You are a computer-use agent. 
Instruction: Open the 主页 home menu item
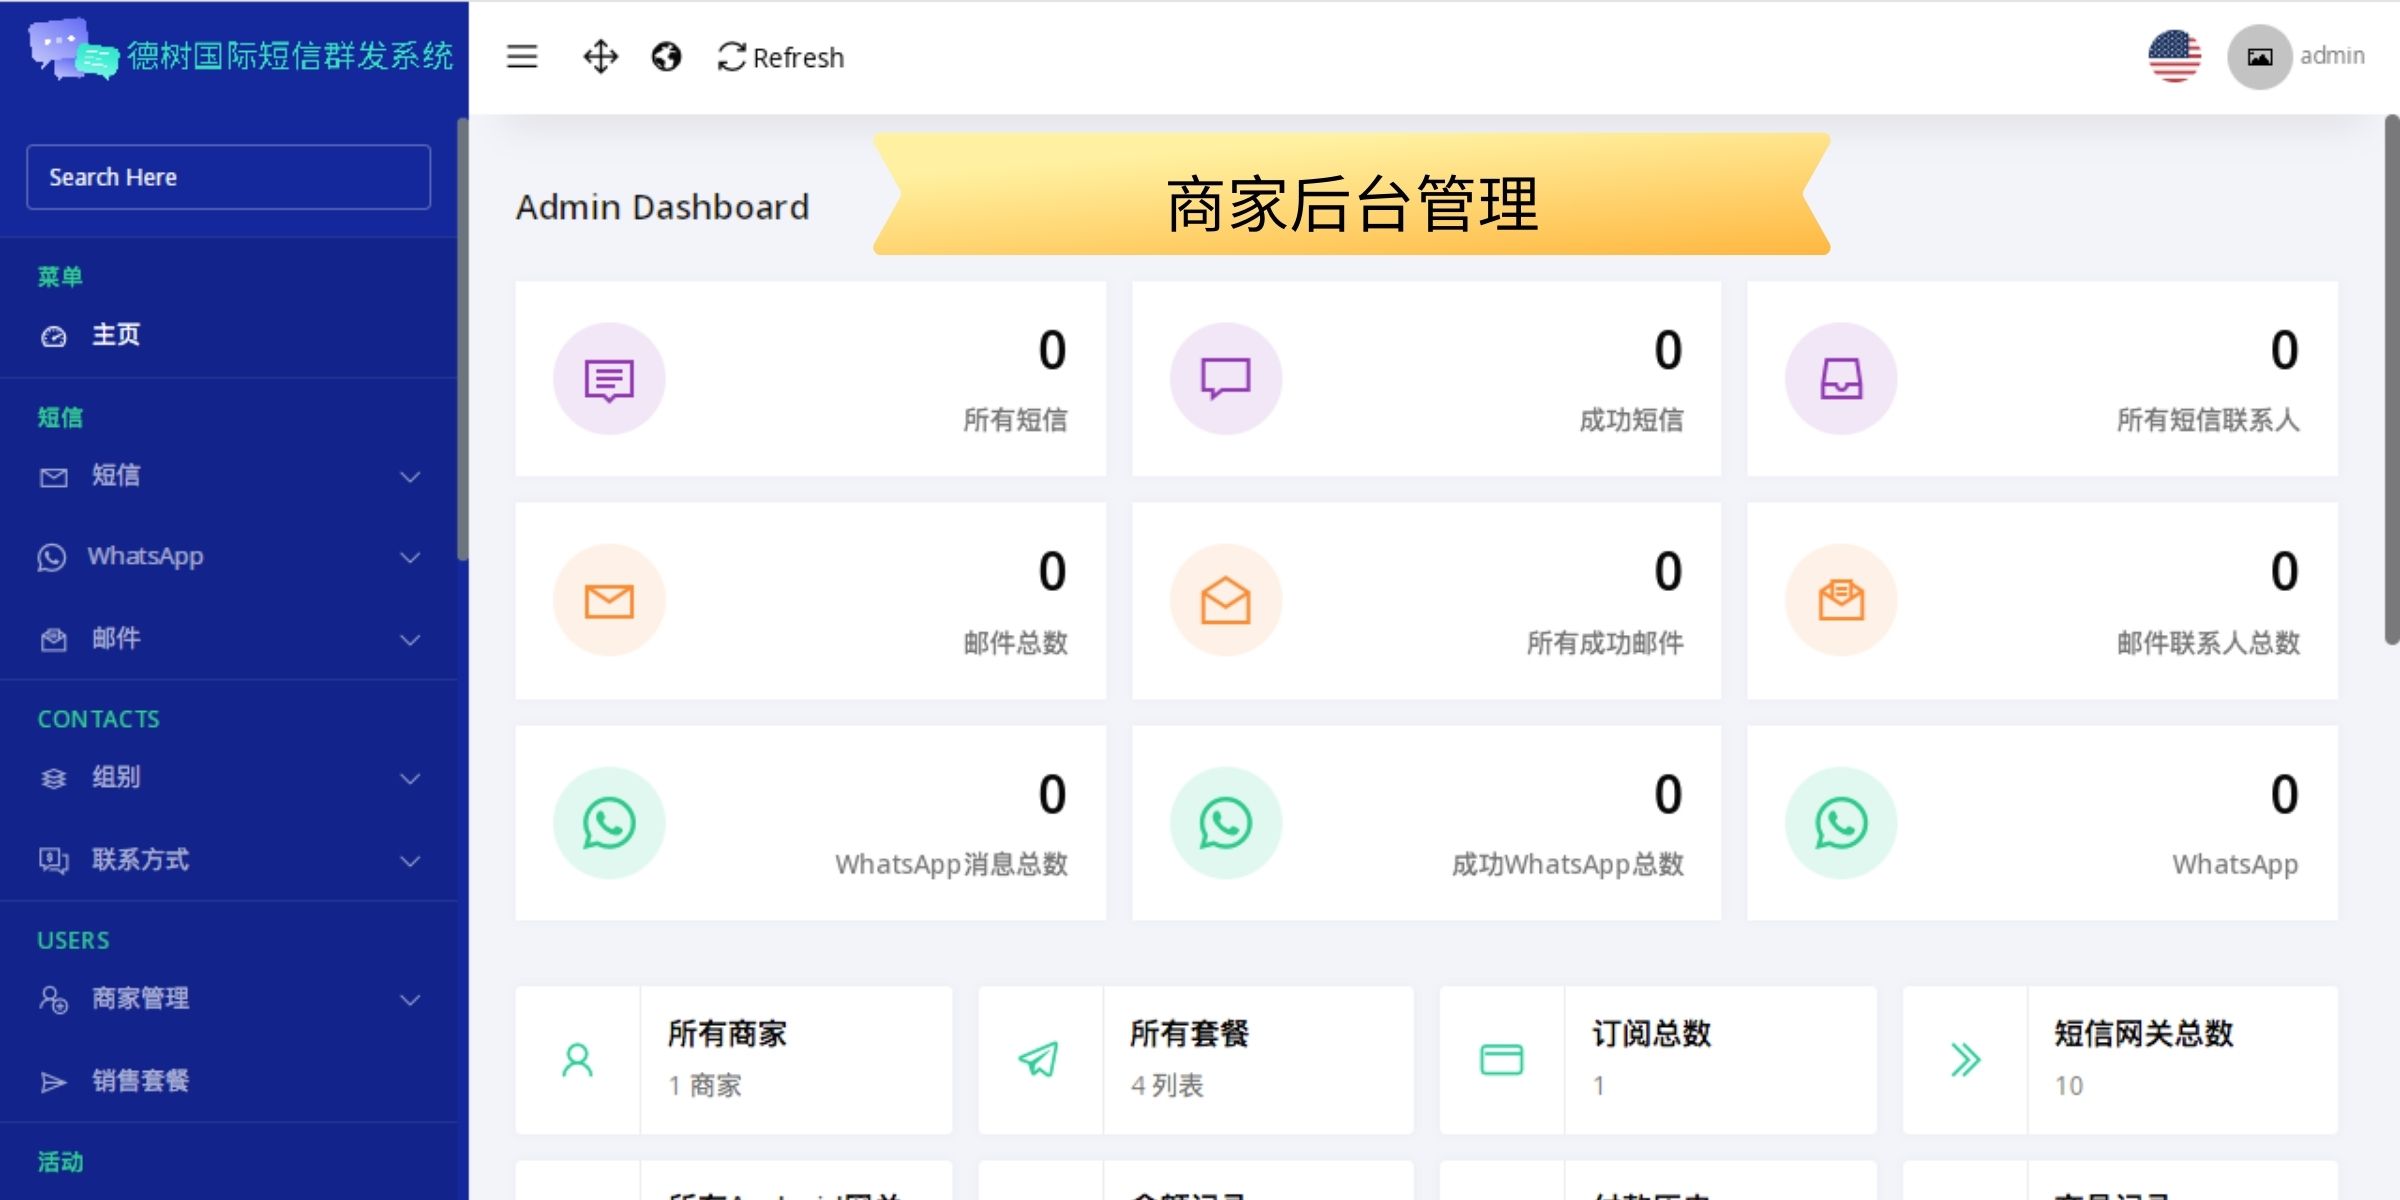115,335
